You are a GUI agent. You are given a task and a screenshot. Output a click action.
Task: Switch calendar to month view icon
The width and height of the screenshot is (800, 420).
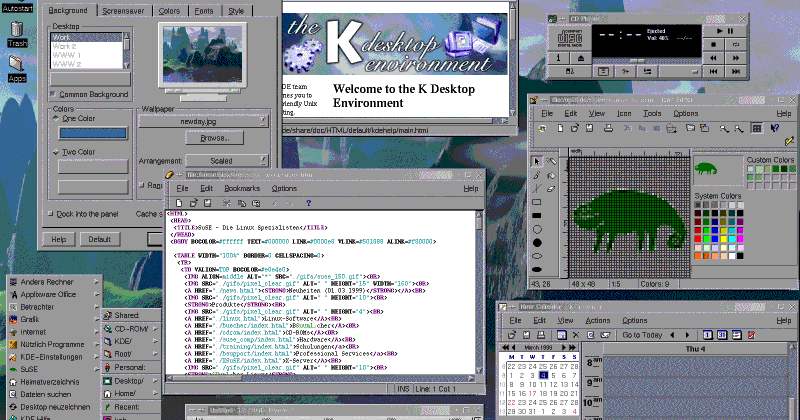click(722, 335)
